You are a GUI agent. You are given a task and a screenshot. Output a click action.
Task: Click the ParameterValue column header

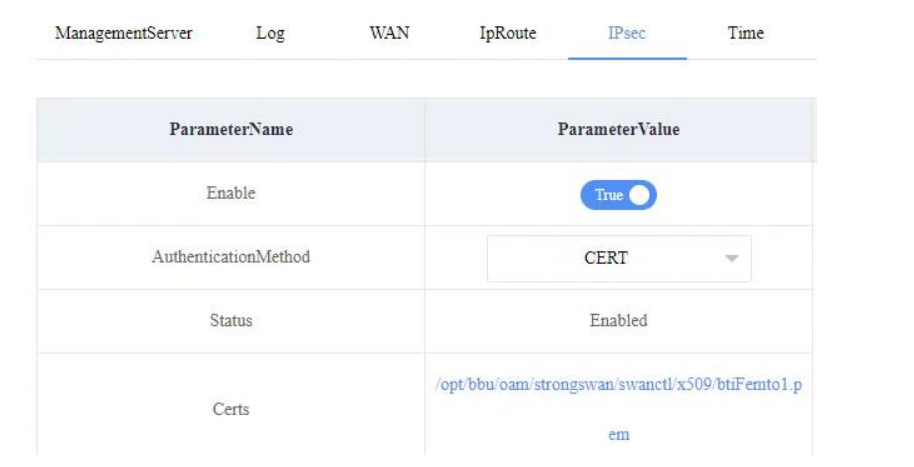point(618,130)
